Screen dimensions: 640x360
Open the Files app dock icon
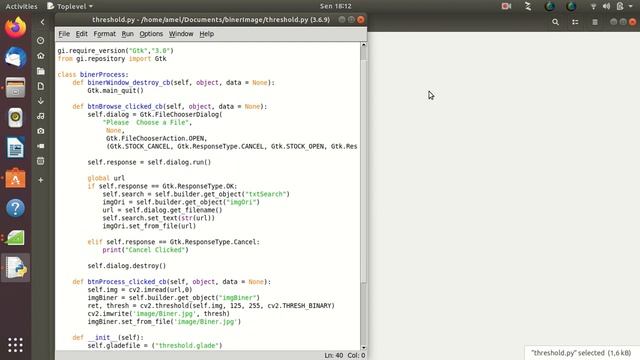[15, 87]
